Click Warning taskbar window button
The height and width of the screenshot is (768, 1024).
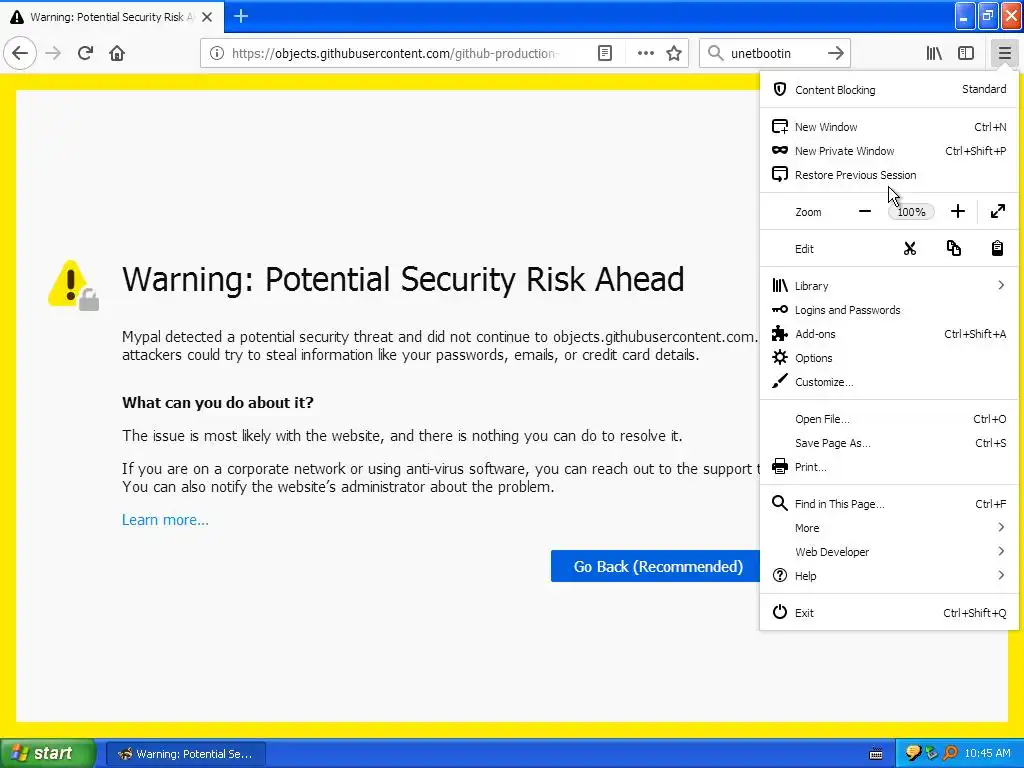point(185,754)
